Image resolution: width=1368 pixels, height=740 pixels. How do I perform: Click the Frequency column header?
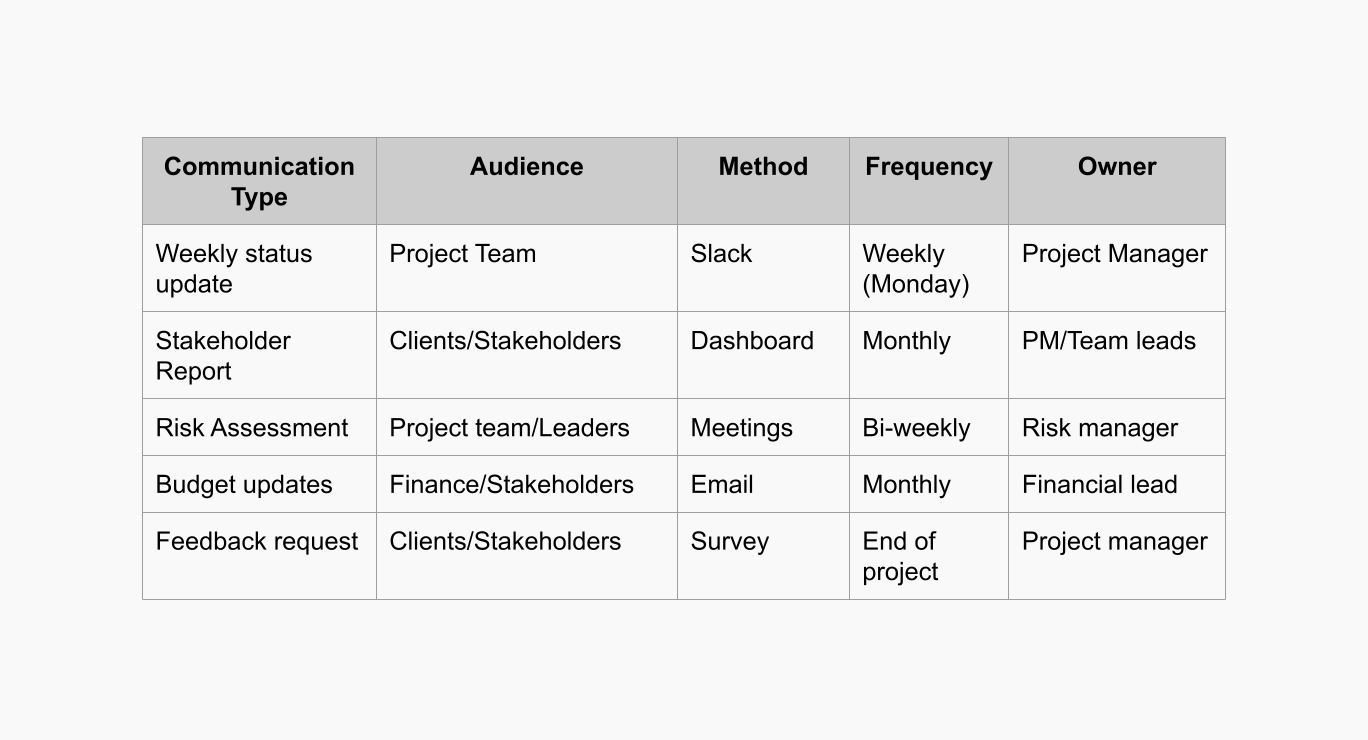[x=928, y=167]
